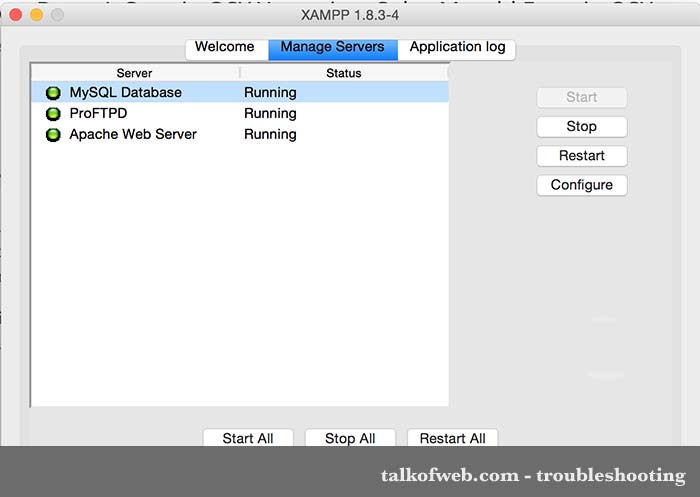
Task: Click the Start All button
Action: click(x=248, y=438)
